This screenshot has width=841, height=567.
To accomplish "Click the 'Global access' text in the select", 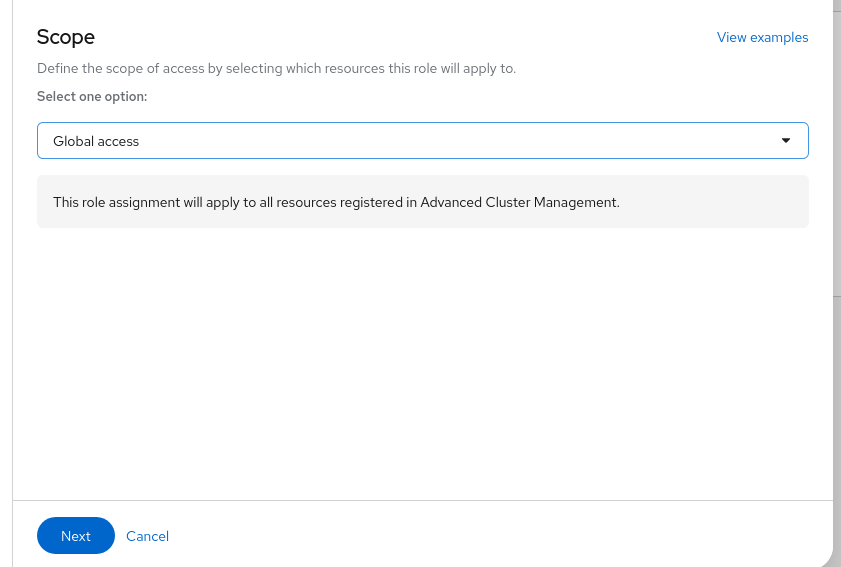I will (96, 141).
